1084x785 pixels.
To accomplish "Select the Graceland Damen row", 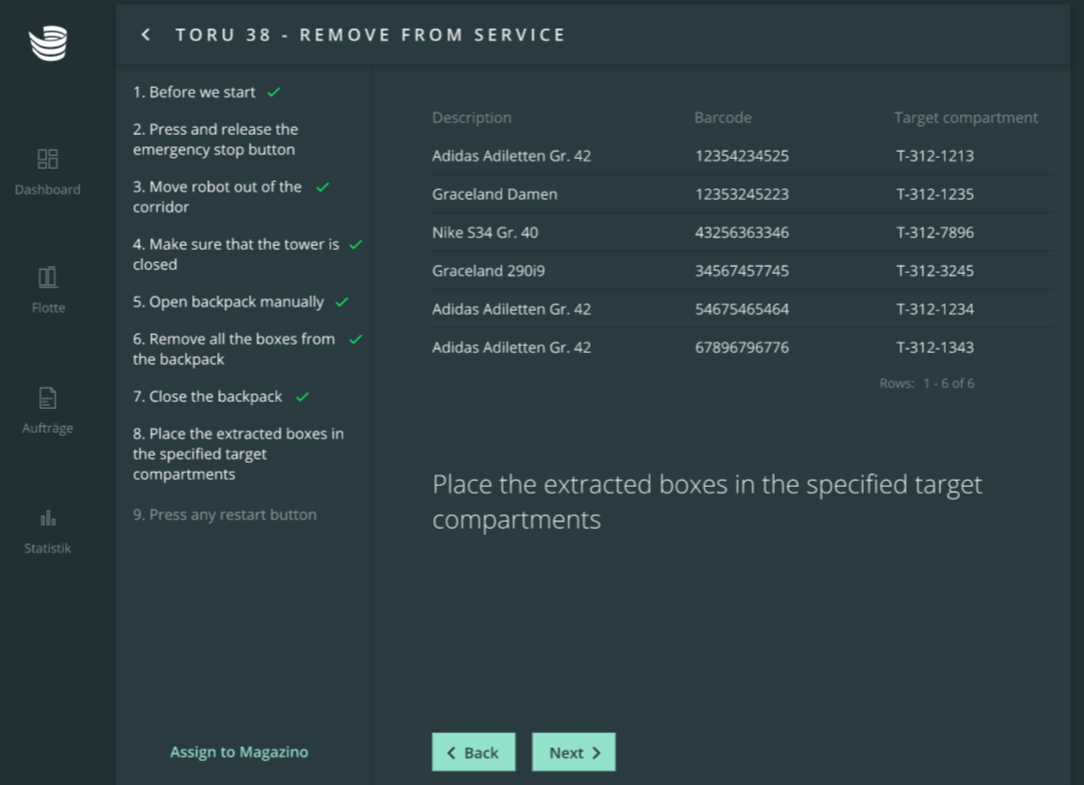I will (740, 194).
